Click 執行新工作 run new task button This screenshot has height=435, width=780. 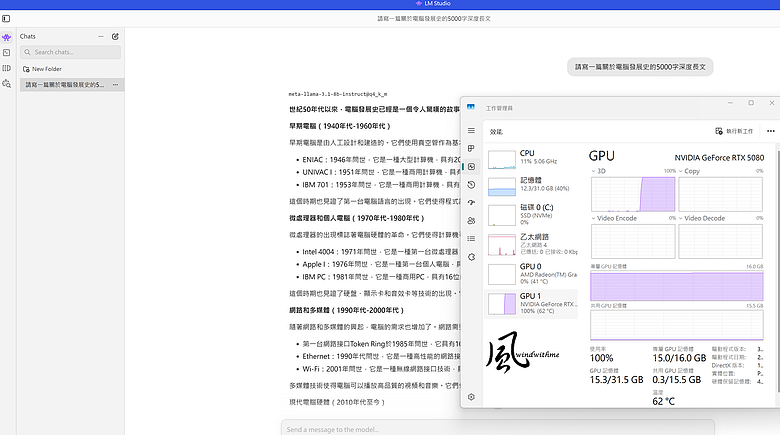(734, 131)
